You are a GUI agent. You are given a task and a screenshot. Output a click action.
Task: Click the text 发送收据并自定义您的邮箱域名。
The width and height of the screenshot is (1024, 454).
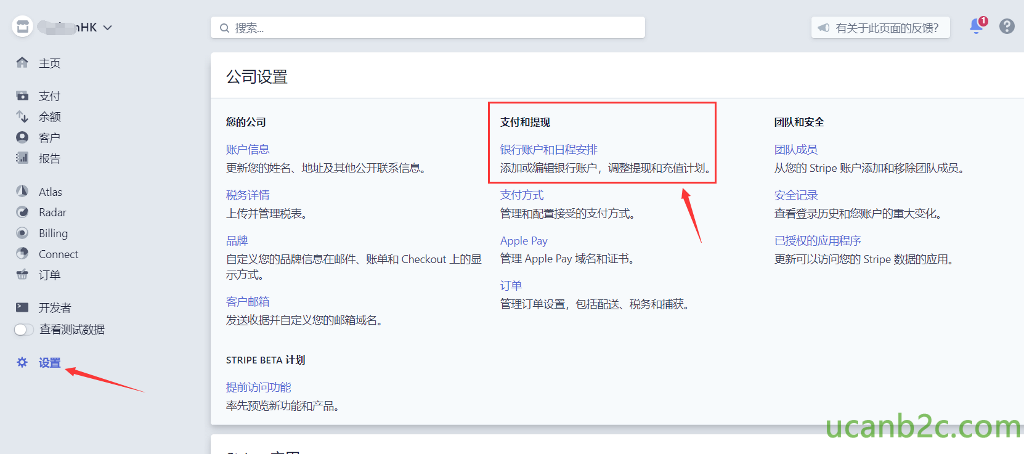point(304,319)
